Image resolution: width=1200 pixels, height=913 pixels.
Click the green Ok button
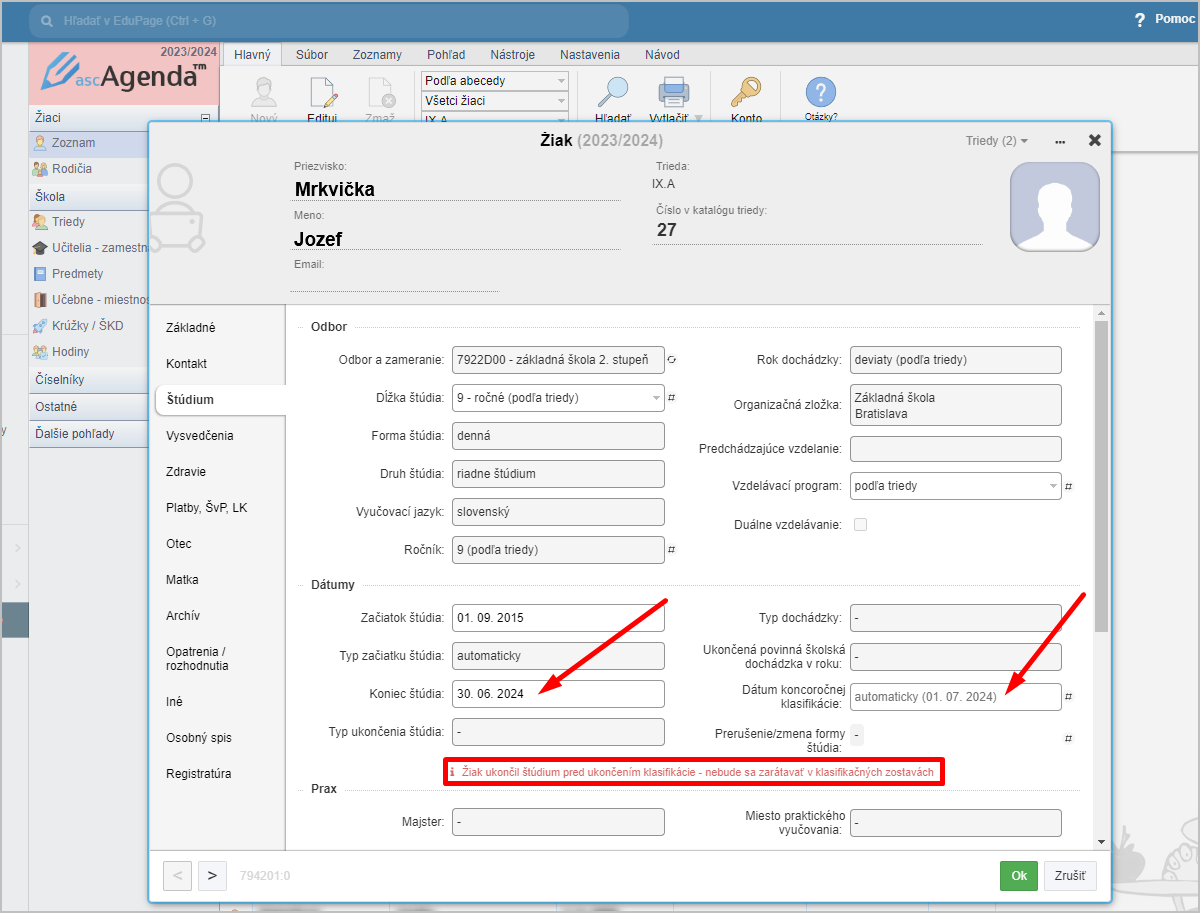coord(1018,876)
